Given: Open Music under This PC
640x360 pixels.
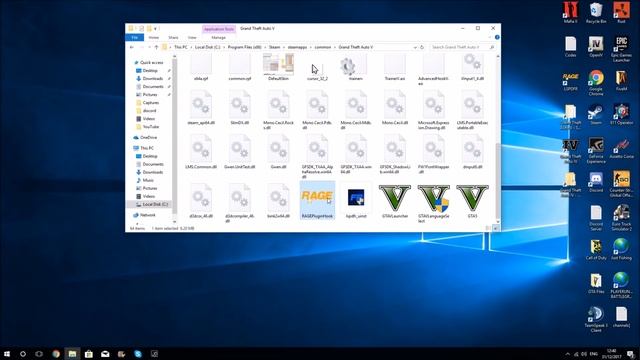Looking at the screenshot, I should click(148, 180).
